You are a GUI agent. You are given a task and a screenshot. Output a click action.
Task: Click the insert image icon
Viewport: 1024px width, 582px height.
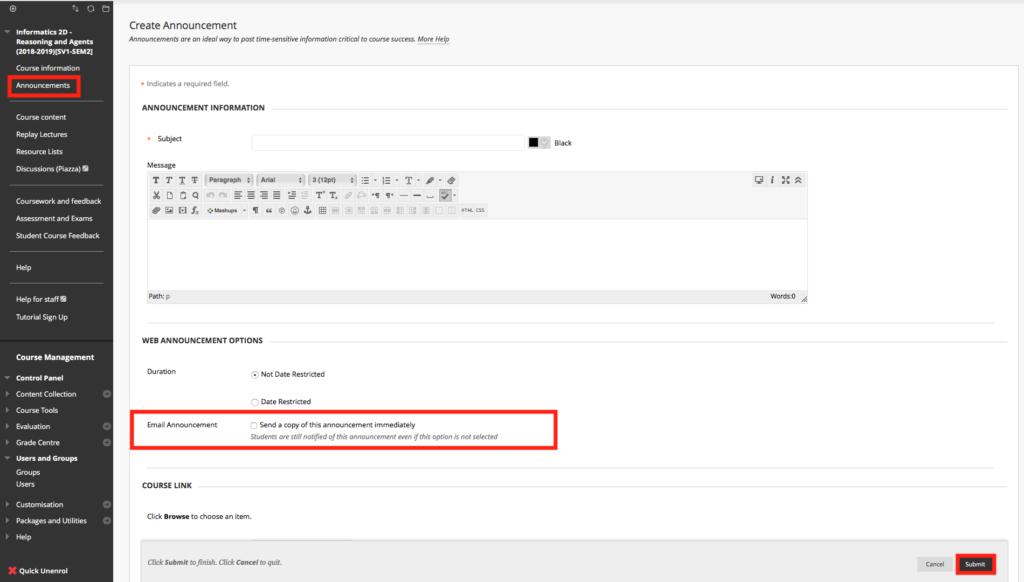pyautogui.click(x=169, y=210)
